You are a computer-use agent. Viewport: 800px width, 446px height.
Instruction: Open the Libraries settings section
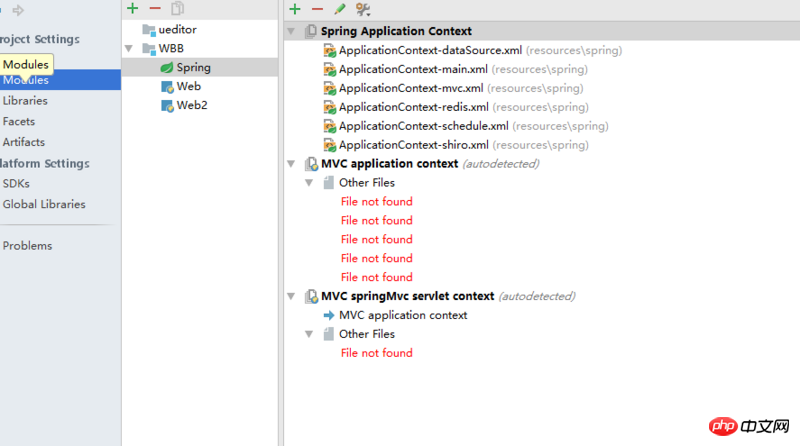(25, 101)
